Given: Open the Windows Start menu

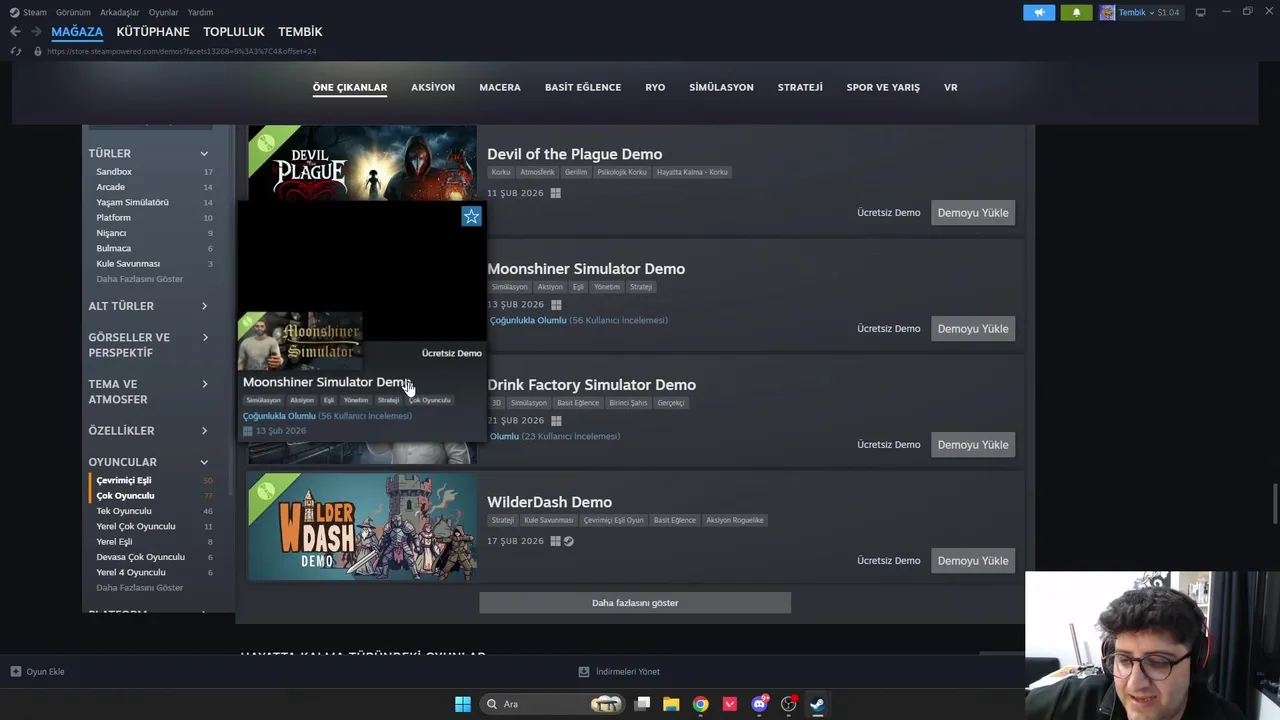Looking at the screenshot, I should tap(462, 704).
